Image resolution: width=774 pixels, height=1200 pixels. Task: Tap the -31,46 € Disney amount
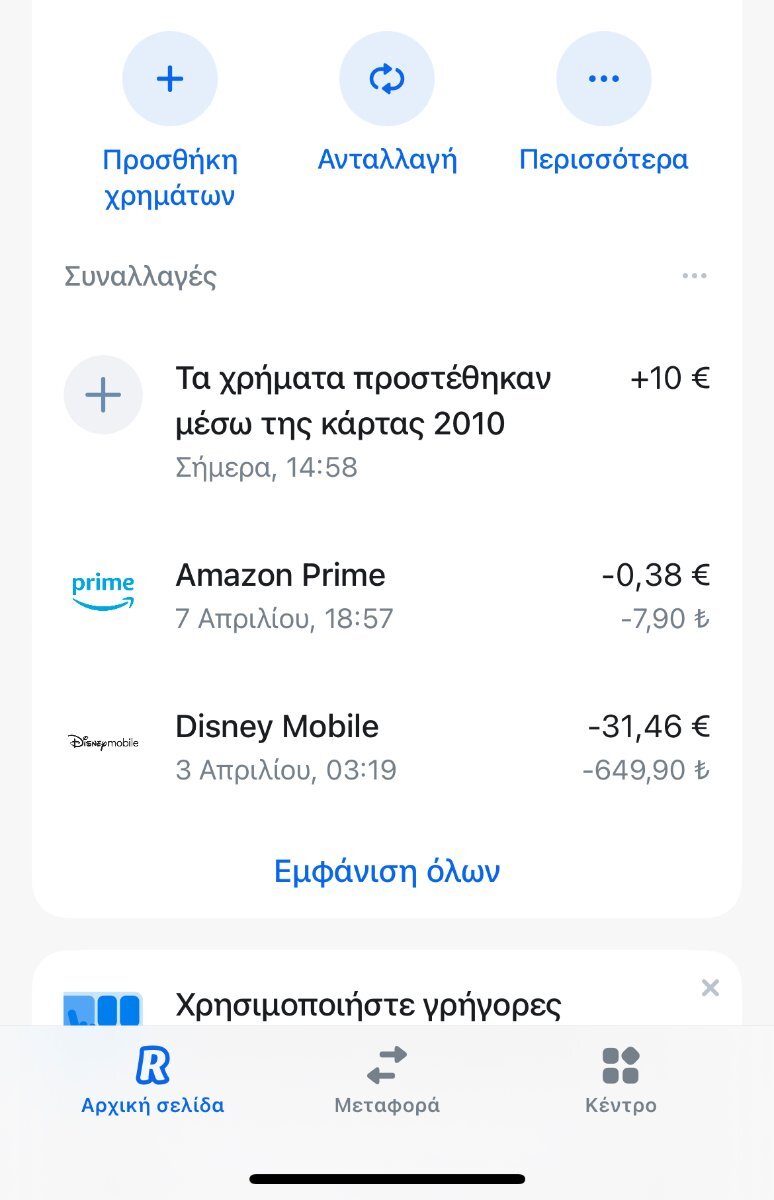point(648,726)
